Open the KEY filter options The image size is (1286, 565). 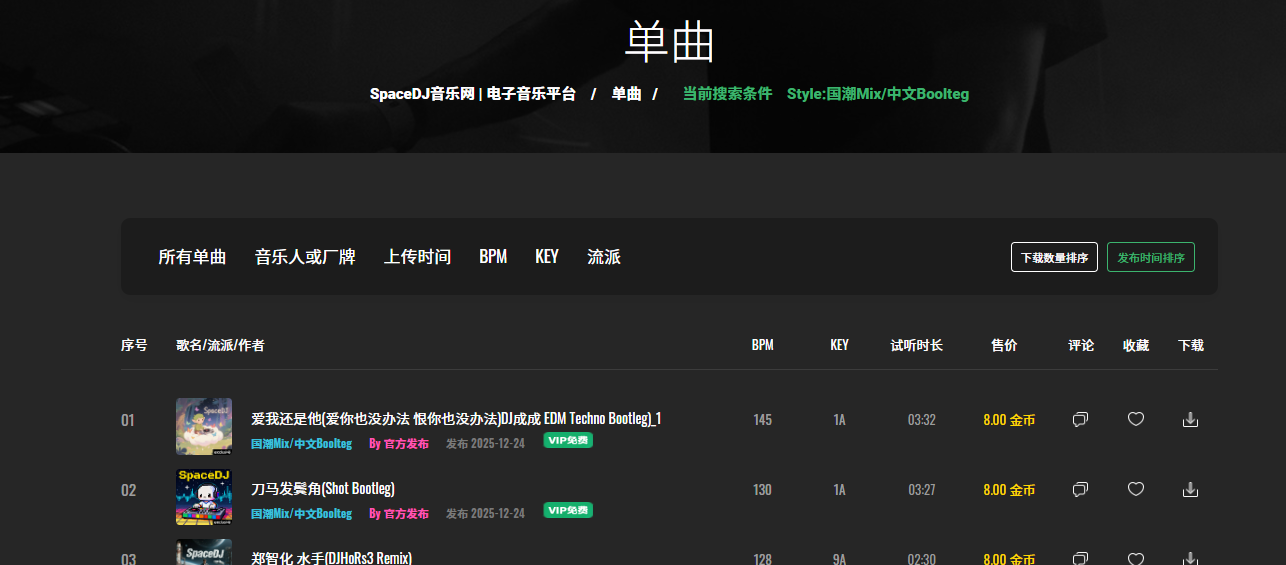click(547, 257)
